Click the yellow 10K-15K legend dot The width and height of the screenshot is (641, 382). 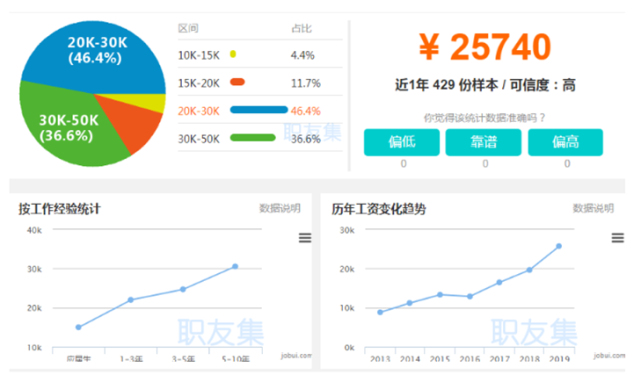[233, 54]
